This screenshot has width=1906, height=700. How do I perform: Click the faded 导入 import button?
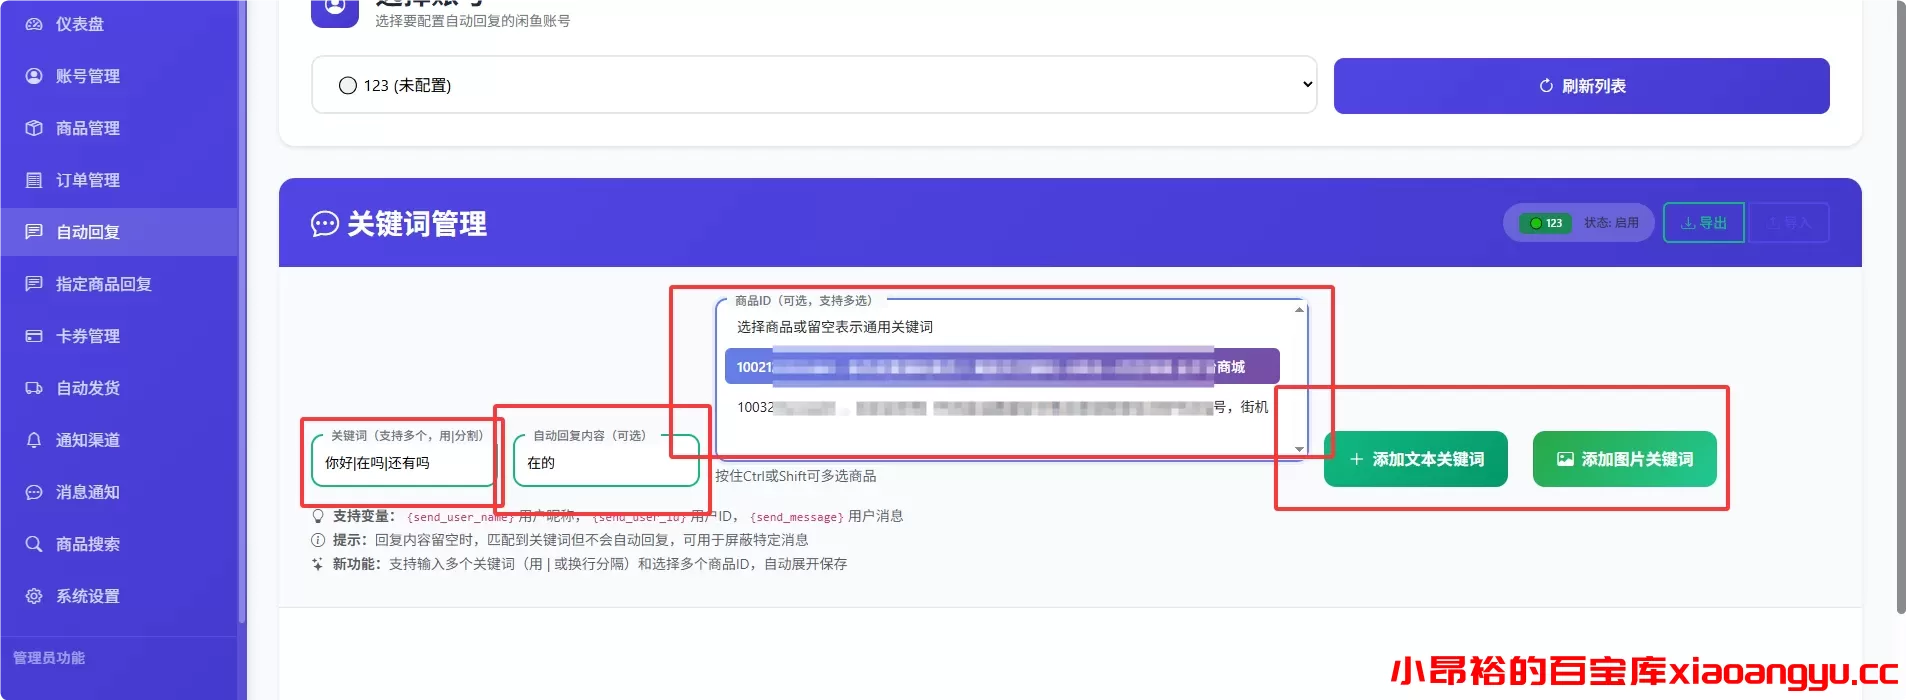click(1788, 223)
